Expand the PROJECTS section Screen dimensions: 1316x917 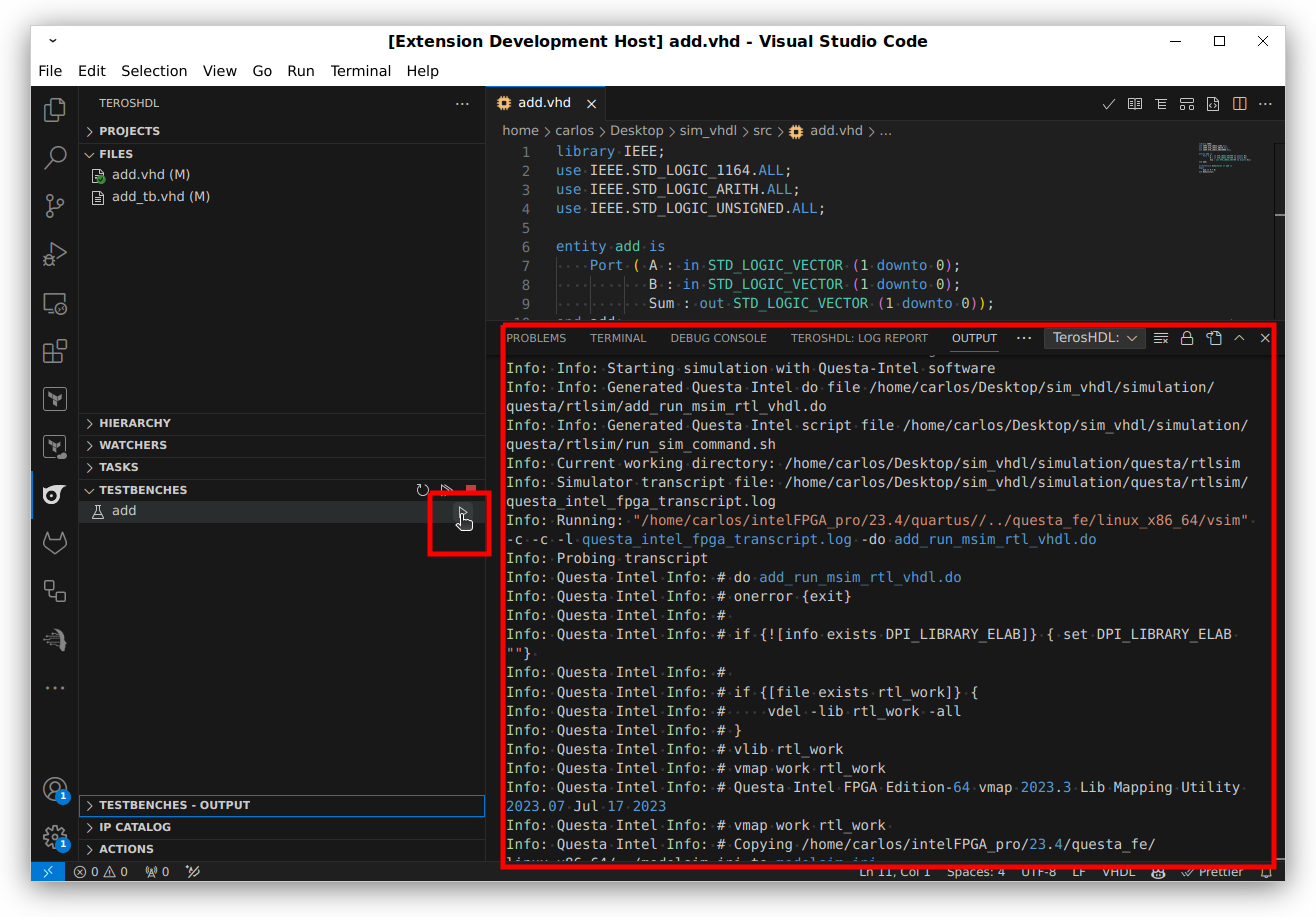point(282,131)
